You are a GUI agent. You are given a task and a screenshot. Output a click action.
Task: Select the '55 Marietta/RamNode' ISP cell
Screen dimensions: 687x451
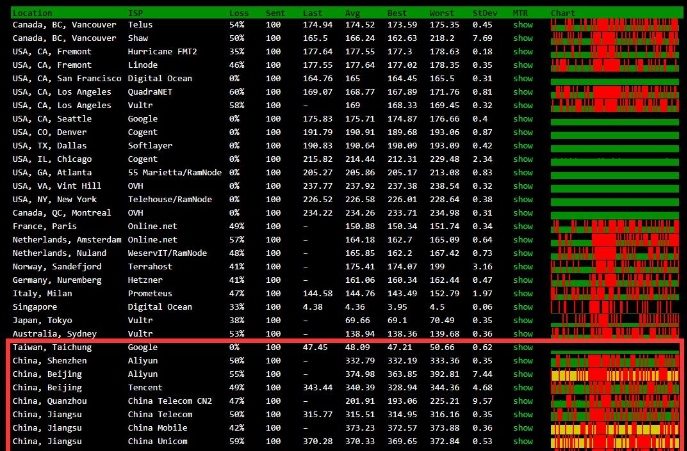tap(175, 173)
